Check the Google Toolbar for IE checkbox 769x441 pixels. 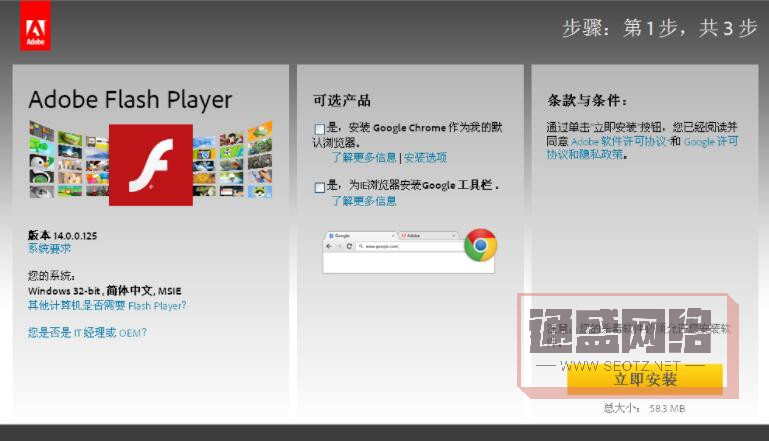(x=319, y=187)
